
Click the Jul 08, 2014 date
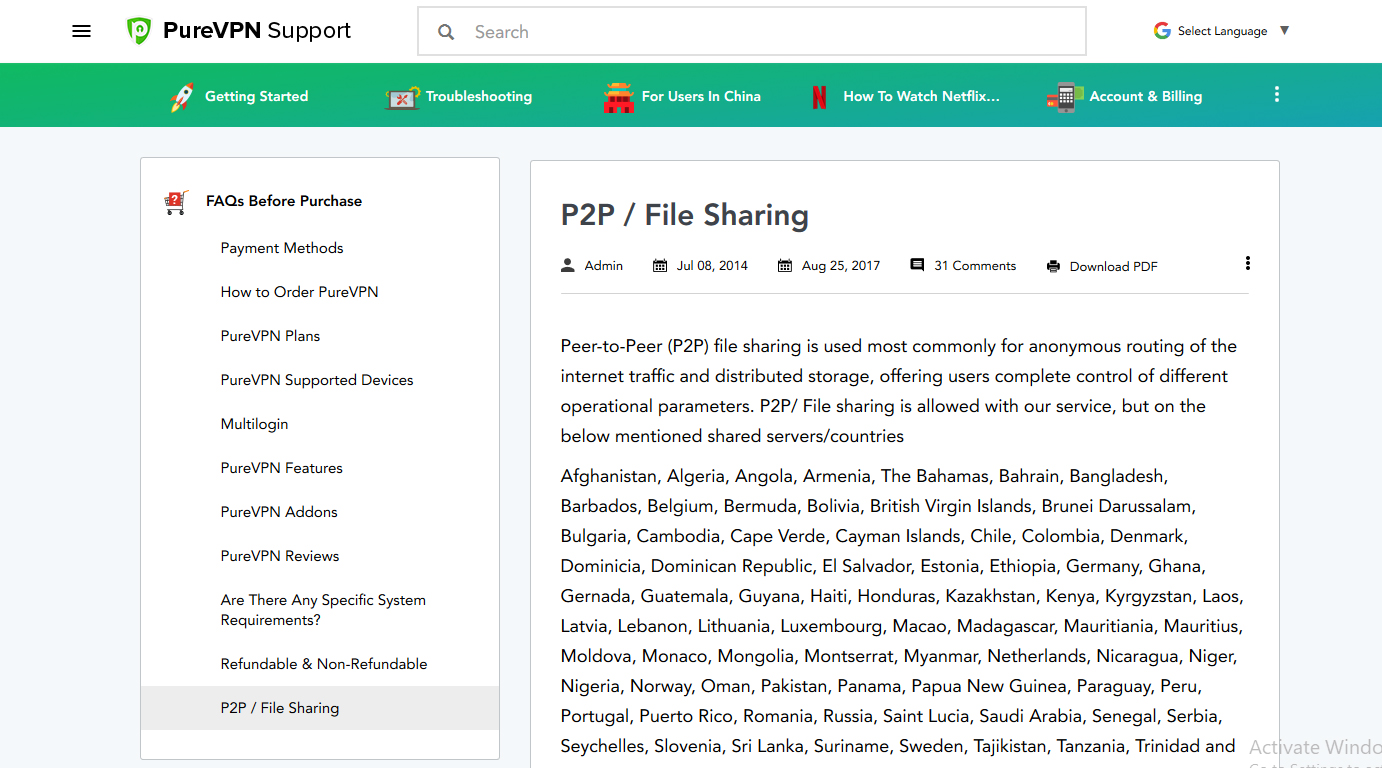point(712,266)
